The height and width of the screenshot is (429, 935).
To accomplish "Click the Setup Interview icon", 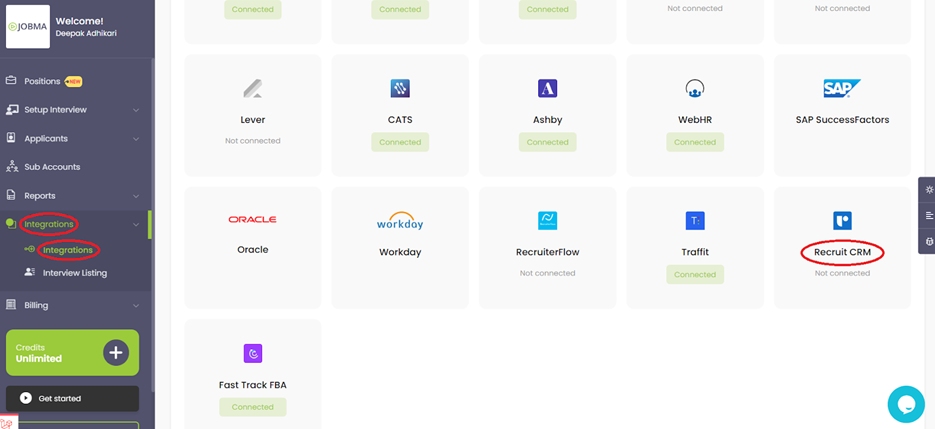I will [11, 110].
